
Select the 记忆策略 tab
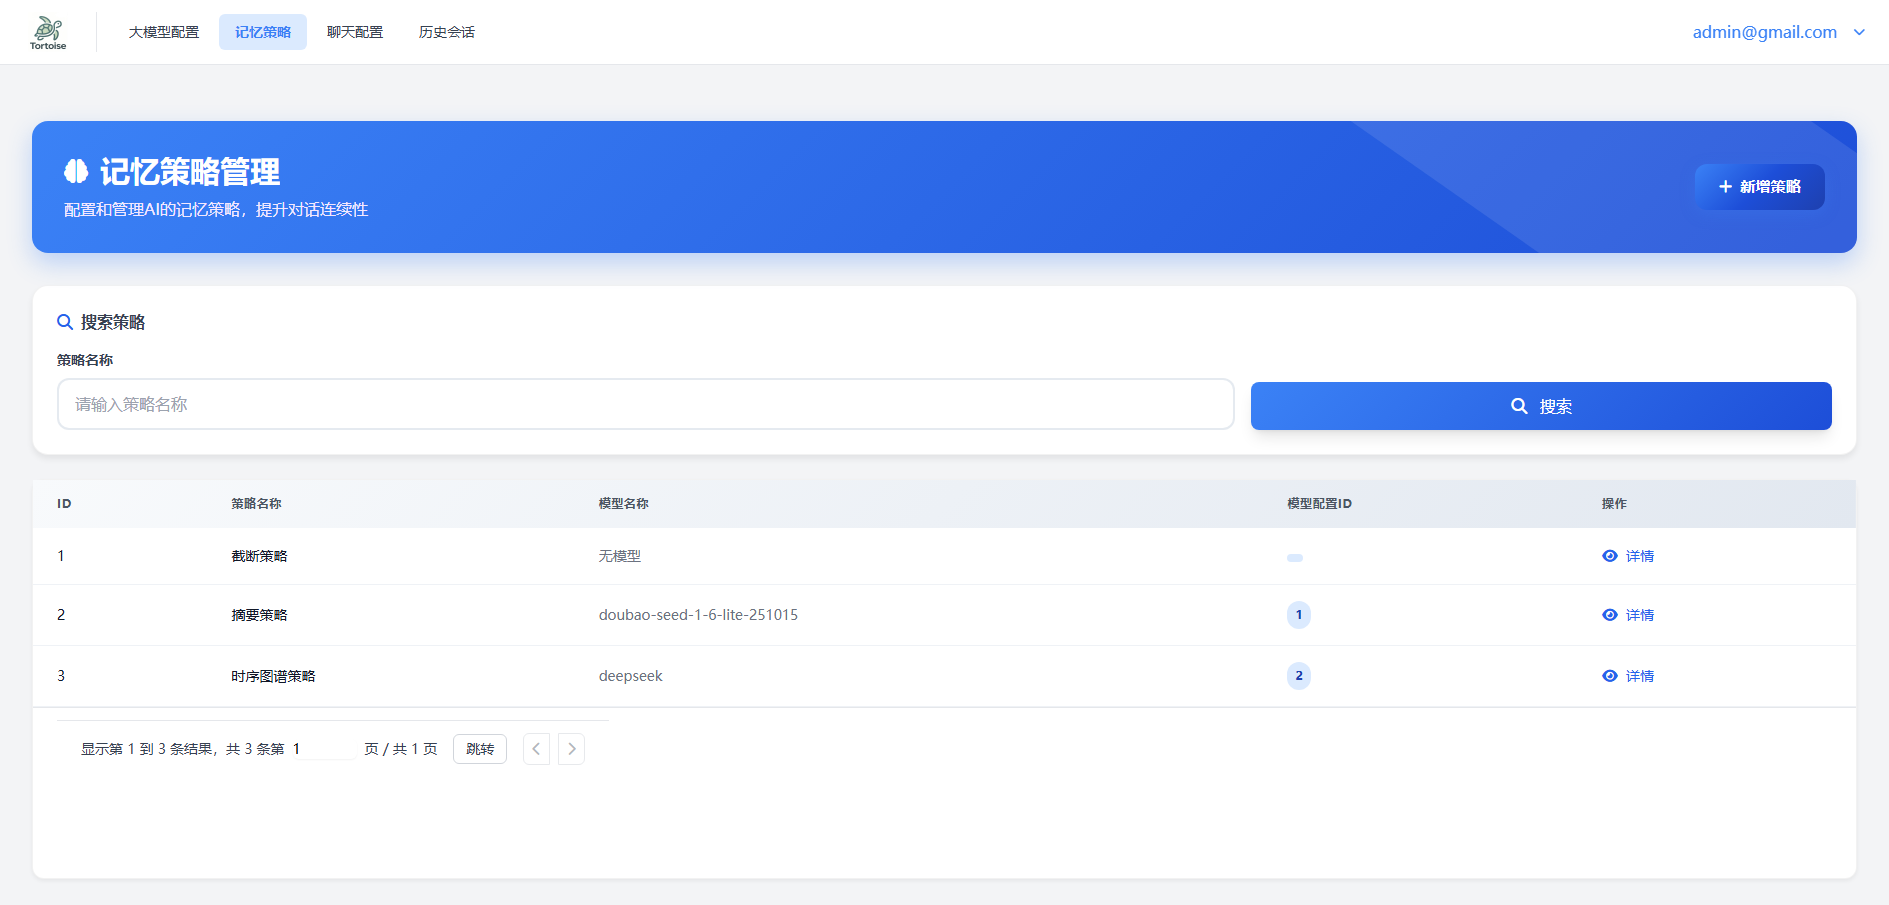pyautogui.click(x=263, y=32)
